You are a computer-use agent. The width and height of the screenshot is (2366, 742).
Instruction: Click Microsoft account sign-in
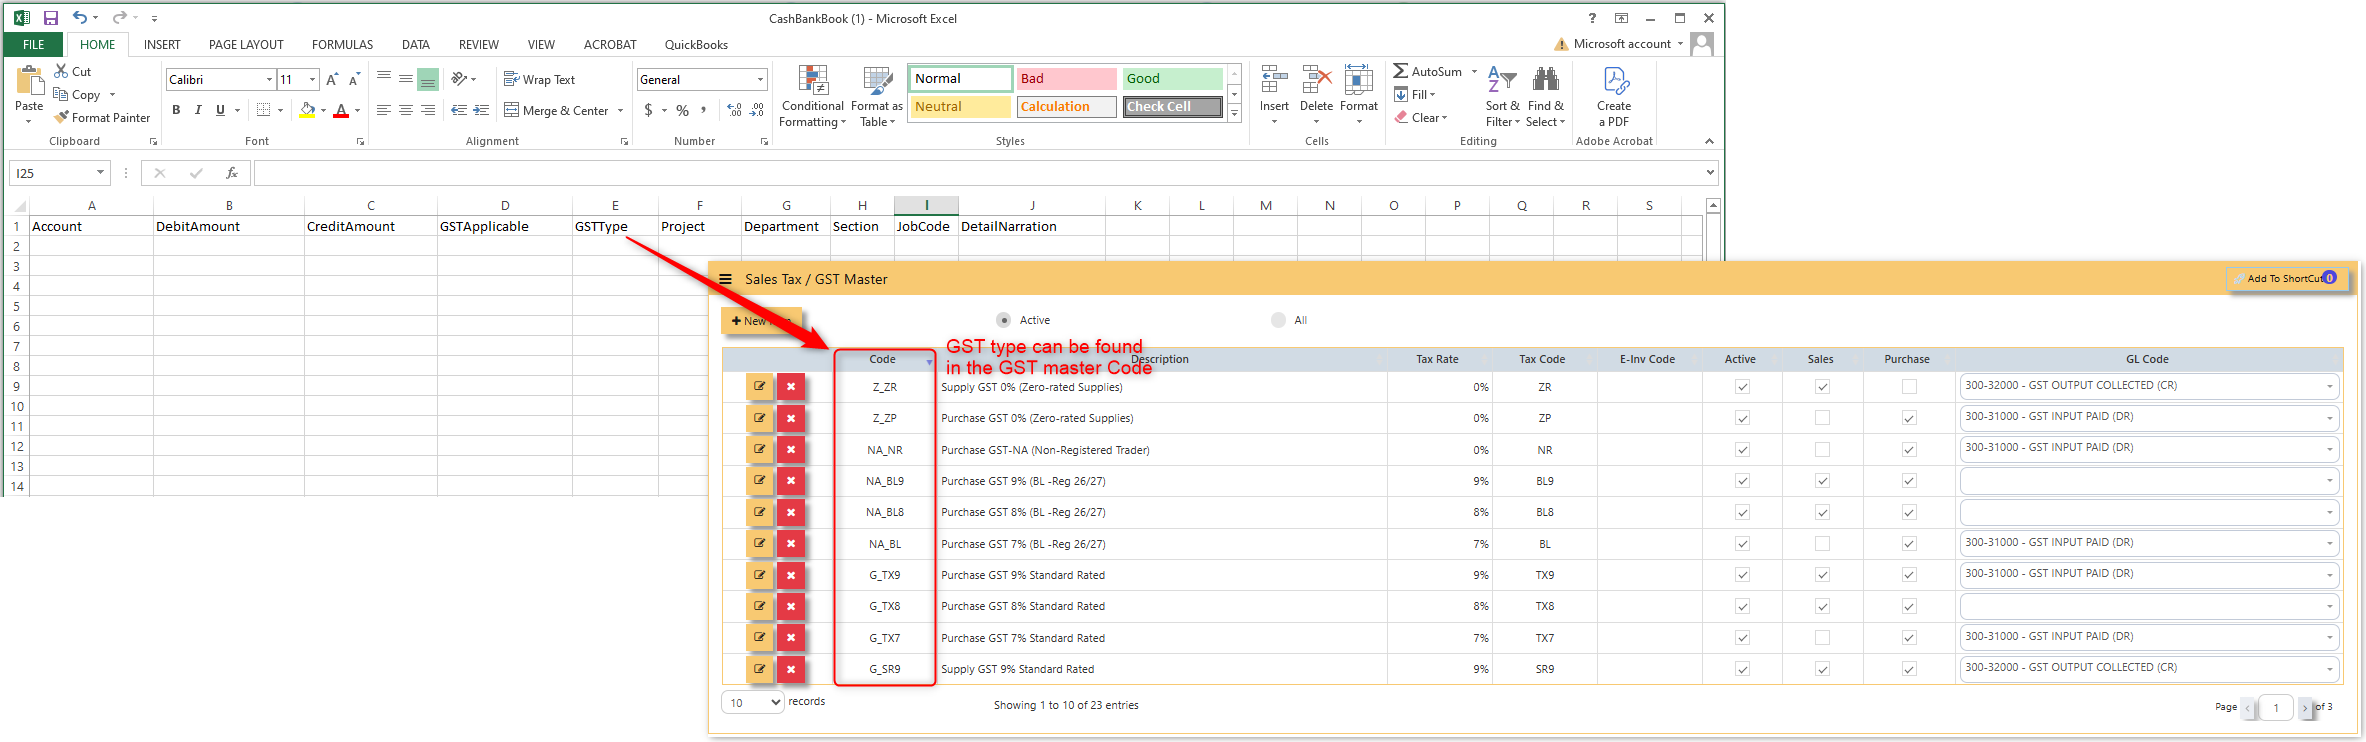coord(1622,44)
